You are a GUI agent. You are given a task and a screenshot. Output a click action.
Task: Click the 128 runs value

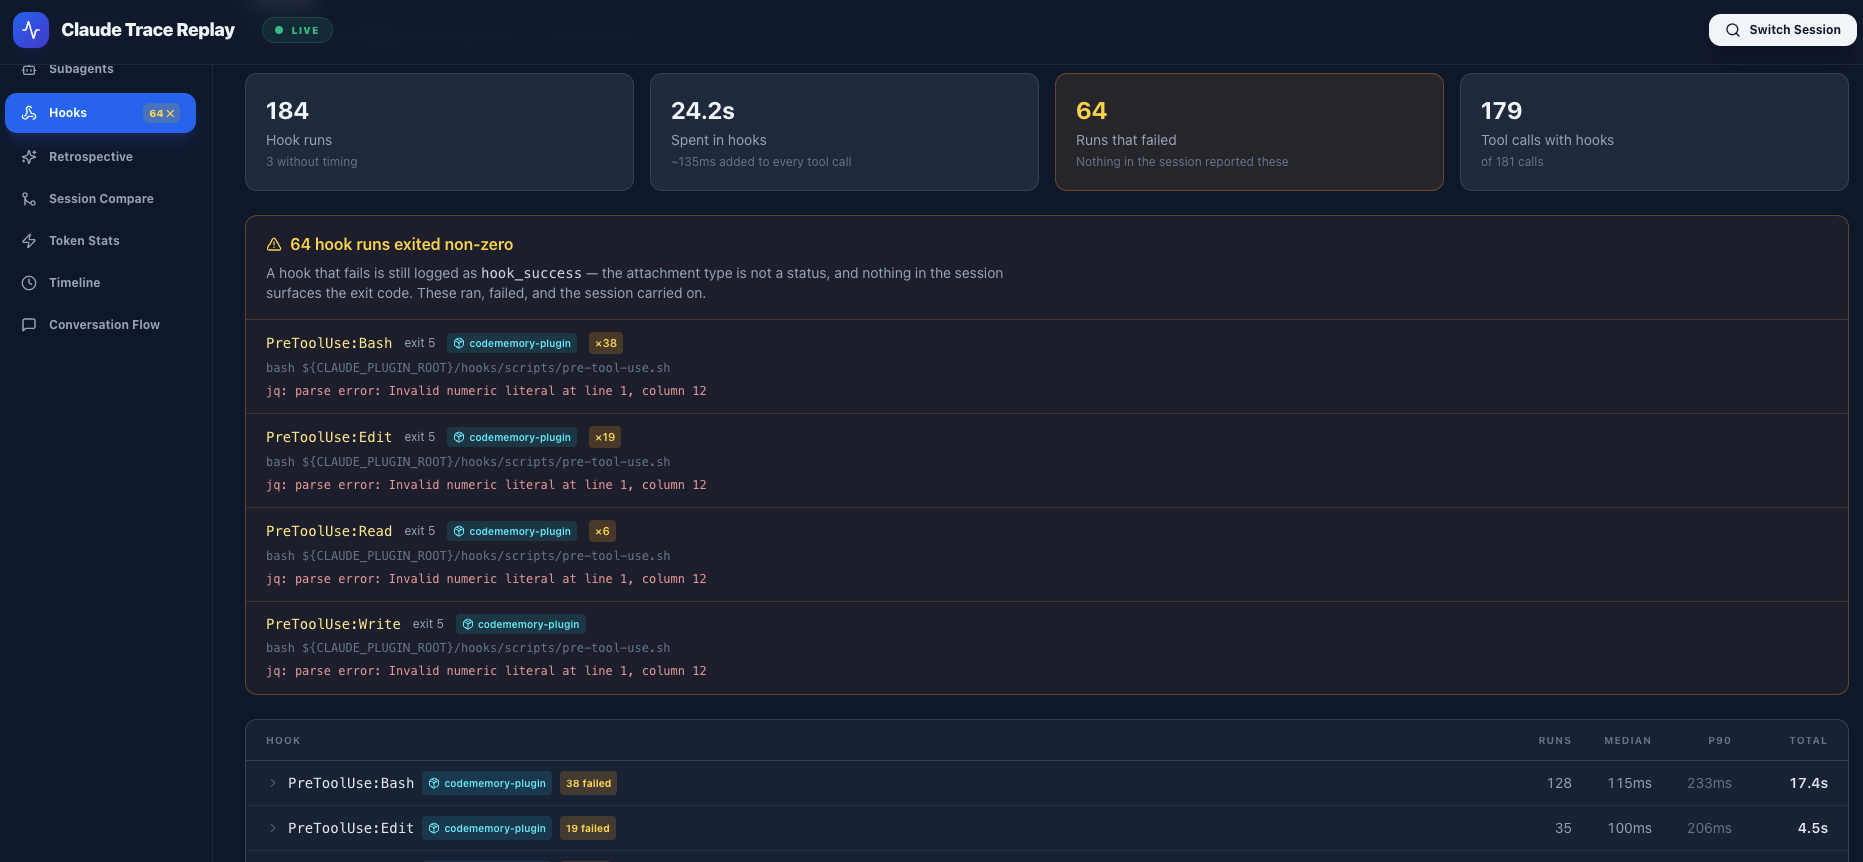pyautogui.click(x=1559, y=783)
